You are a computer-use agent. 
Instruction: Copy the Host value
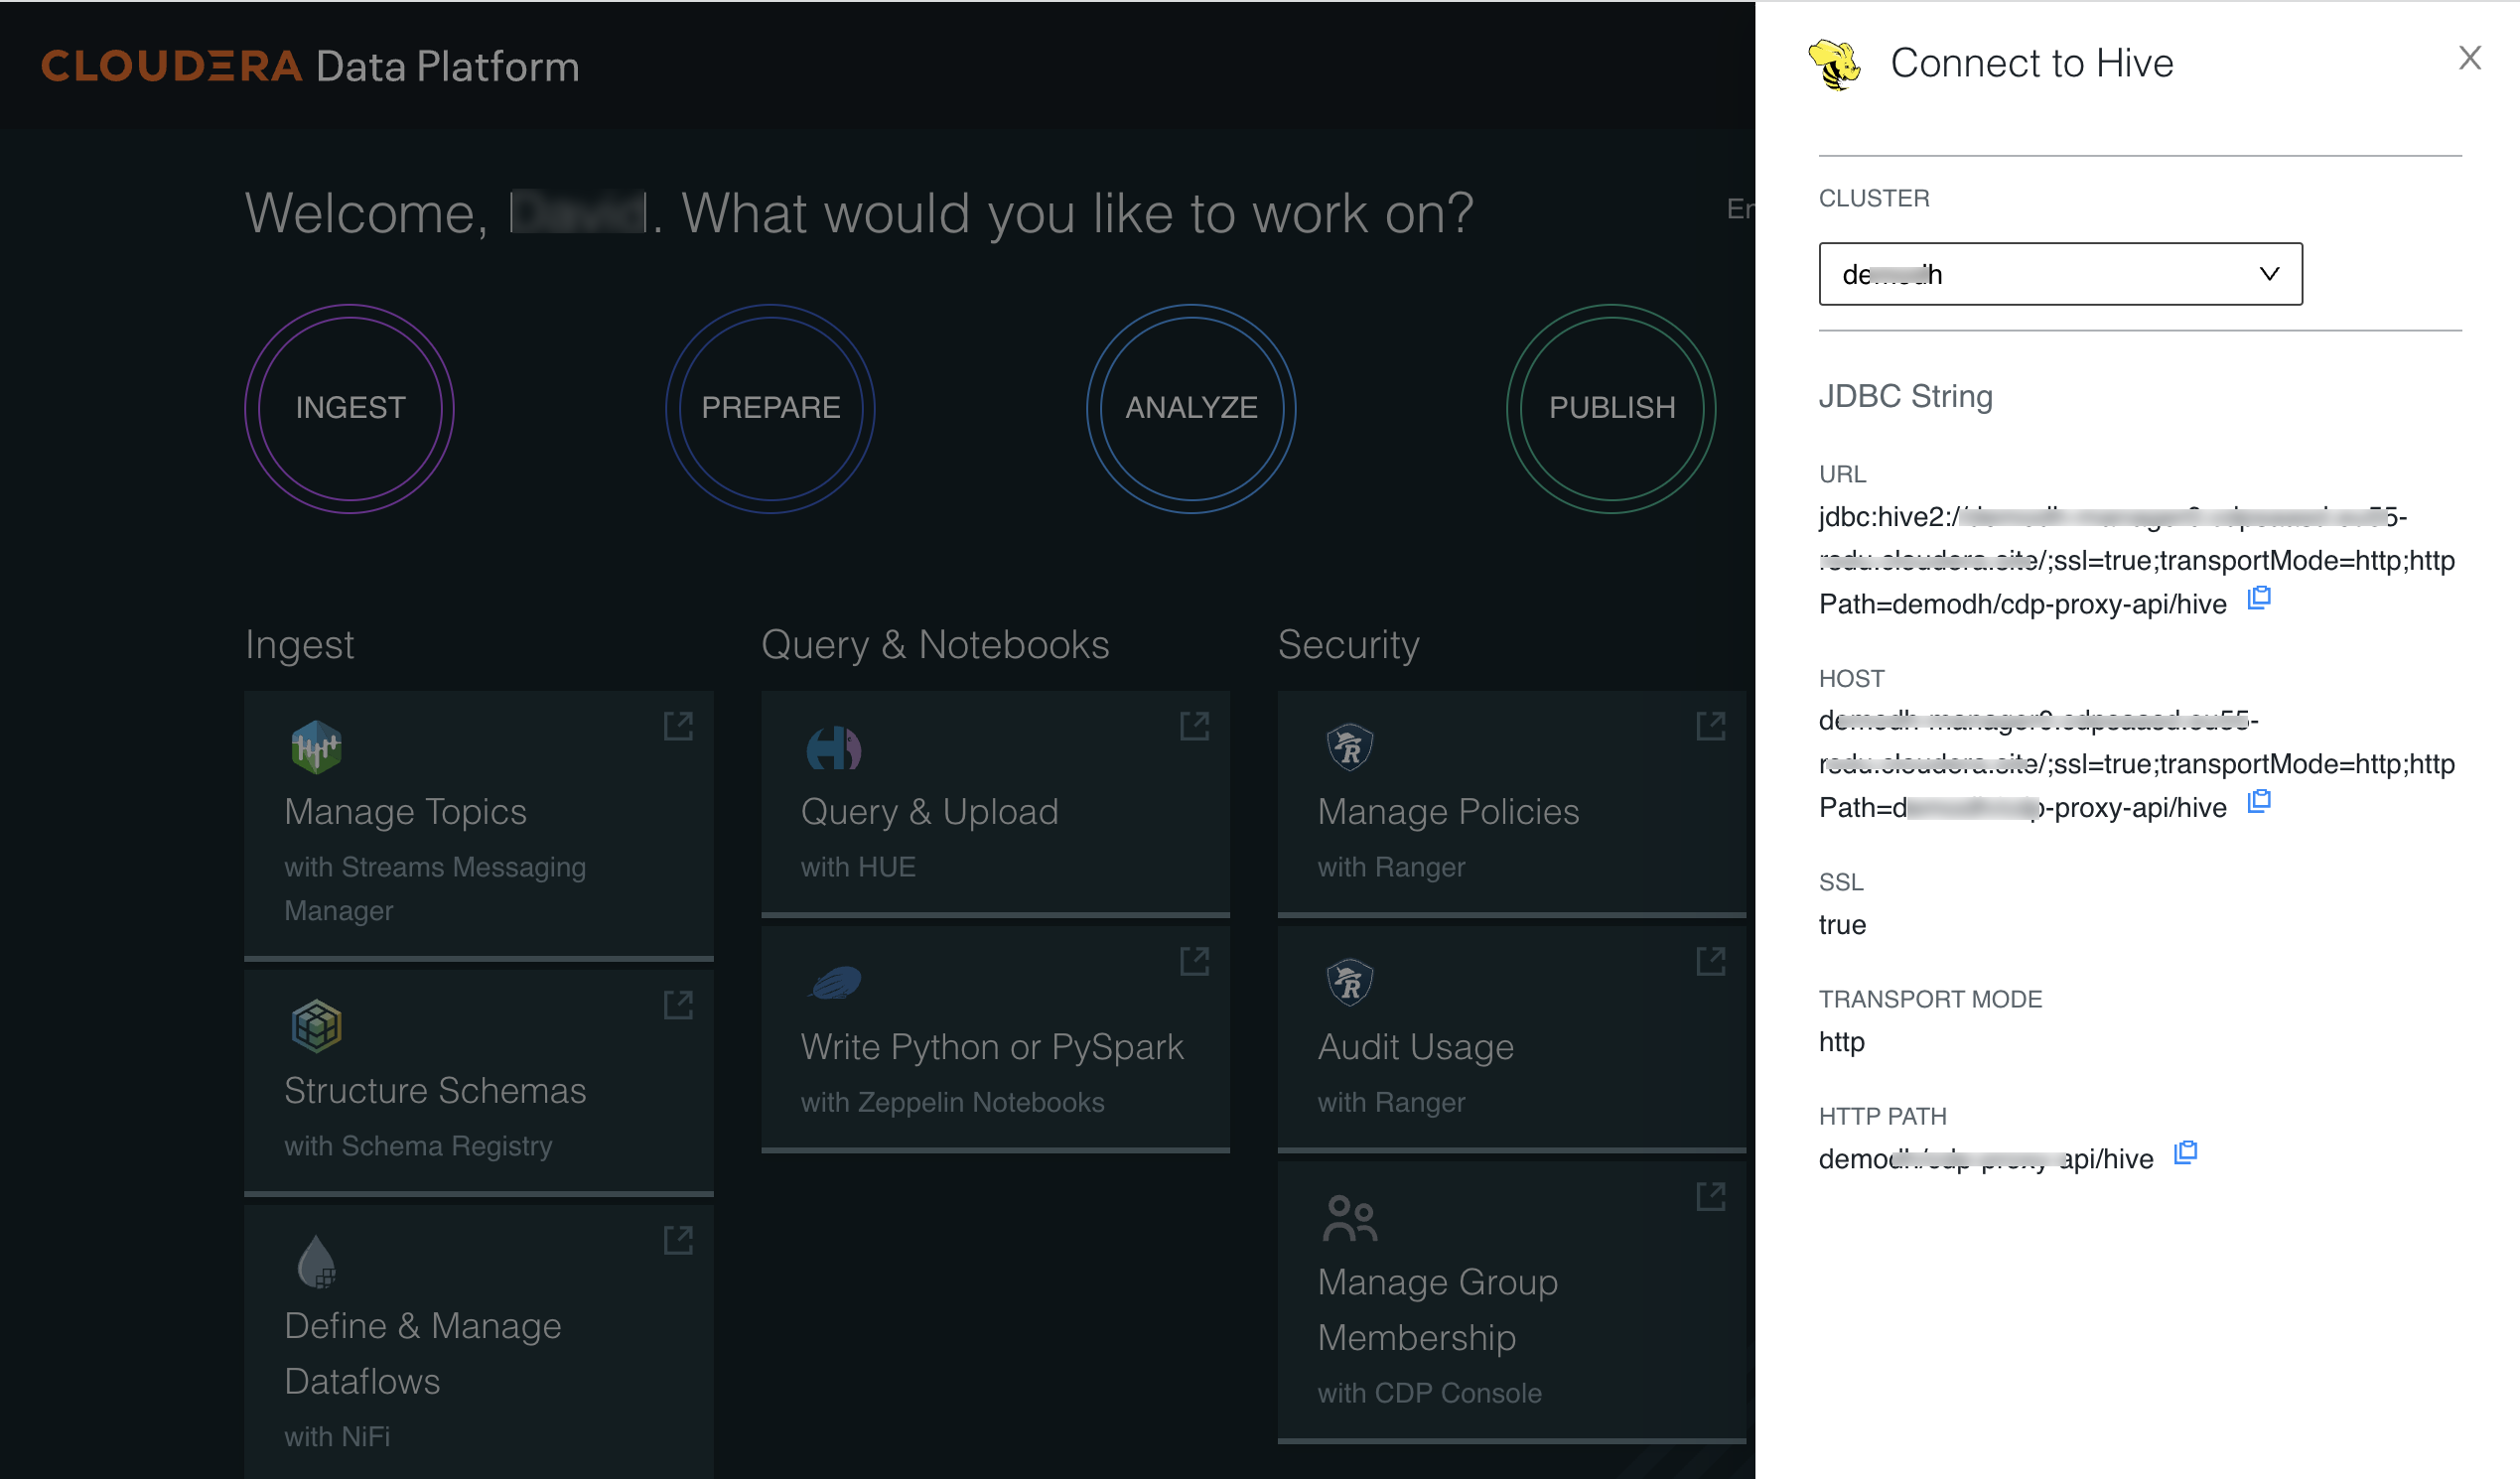click(x=2258, y=801)
